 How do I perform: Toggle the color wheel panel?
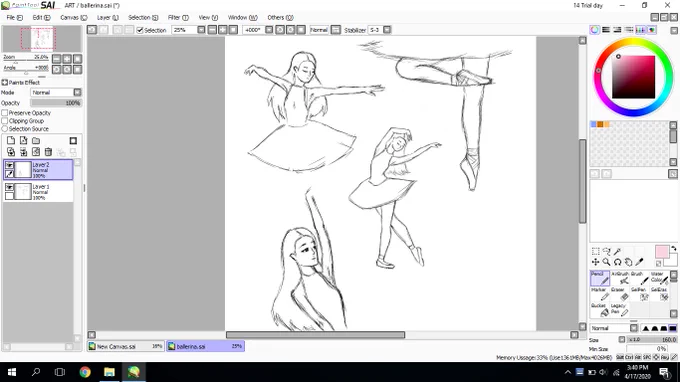(x=595, y=30)
